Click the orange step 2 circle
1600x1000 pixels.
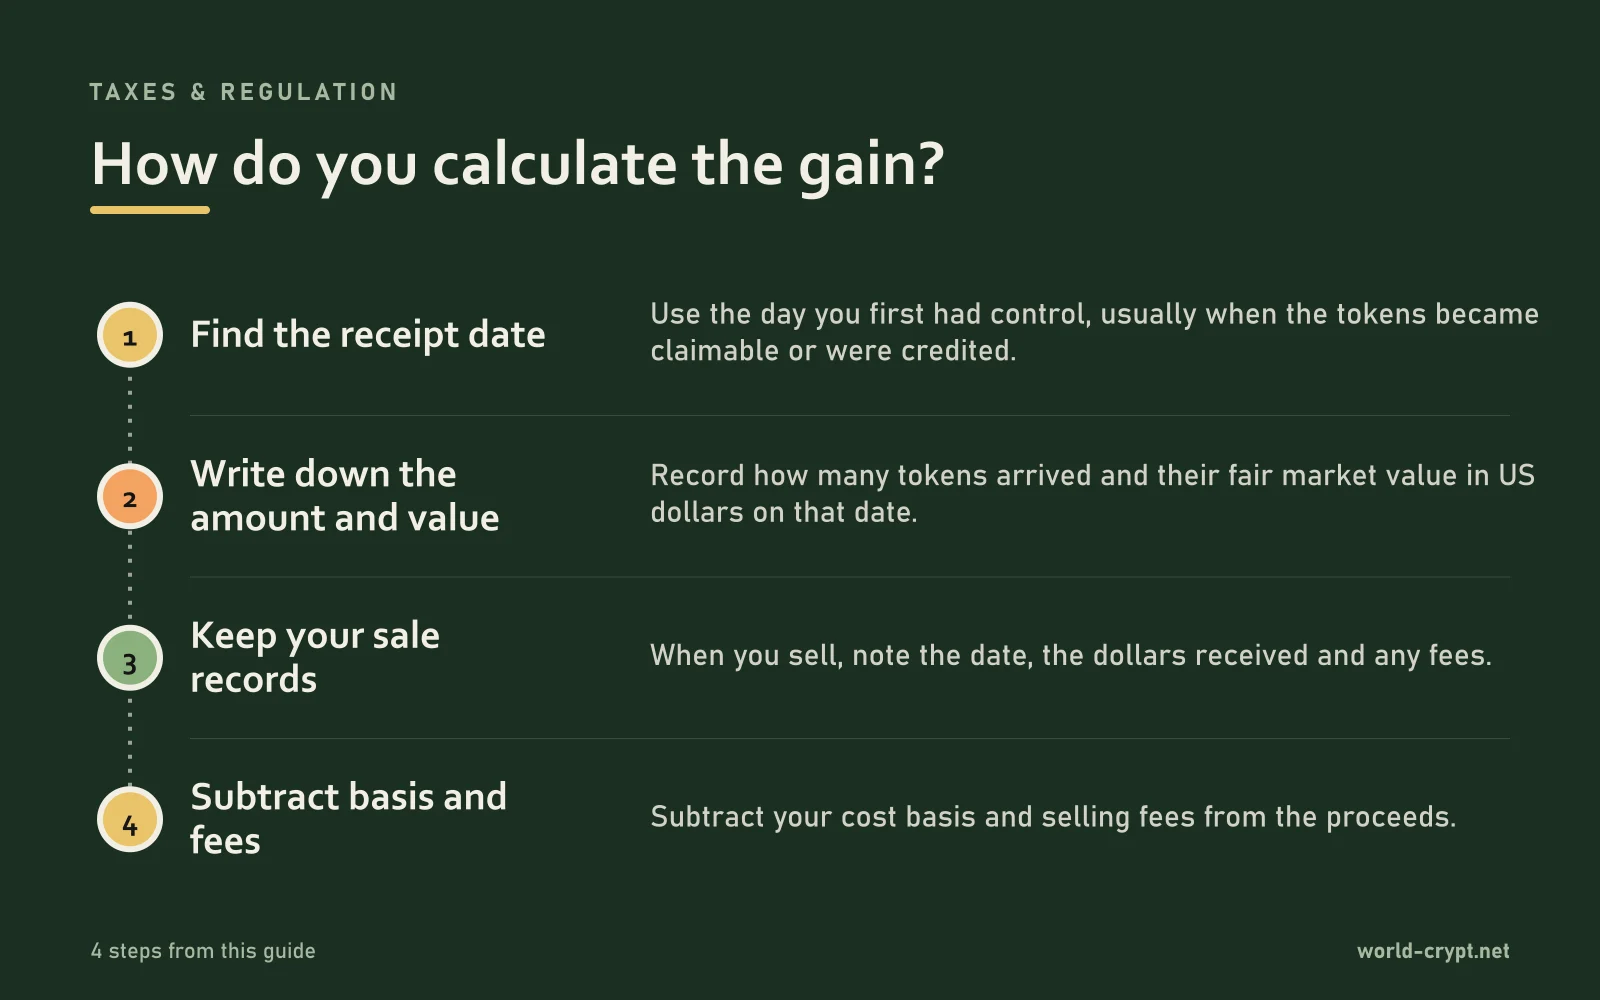pyautogui.click(x=130, y=496)
